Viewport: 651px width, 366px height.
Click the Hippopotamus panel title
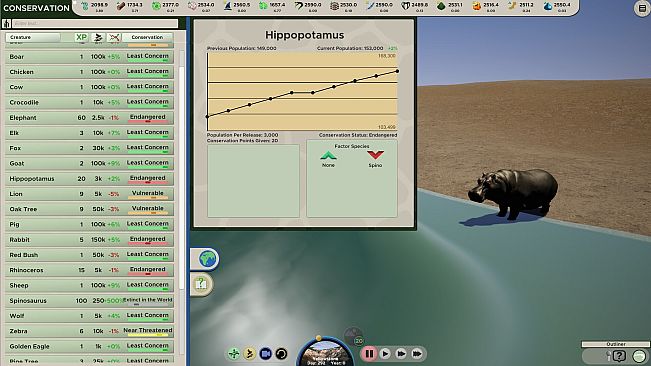coord(304,35)
